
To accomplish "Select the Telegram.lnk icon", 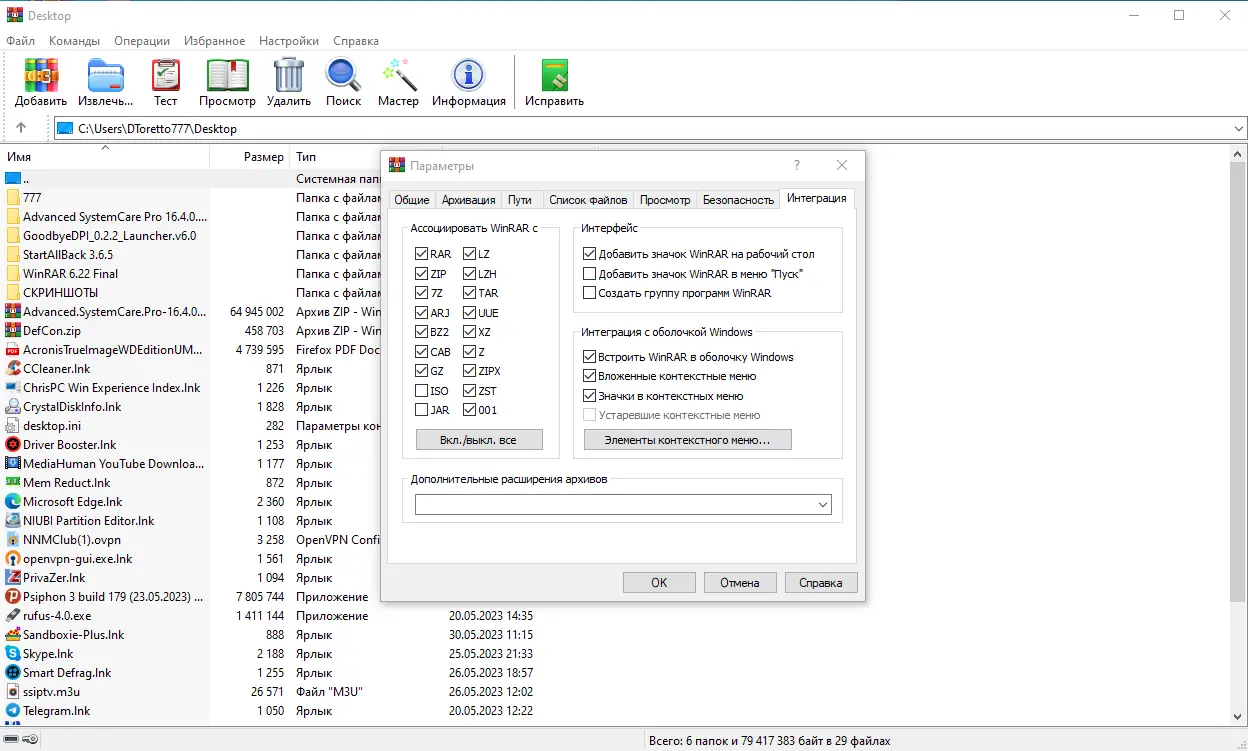I will click(13, 711).
